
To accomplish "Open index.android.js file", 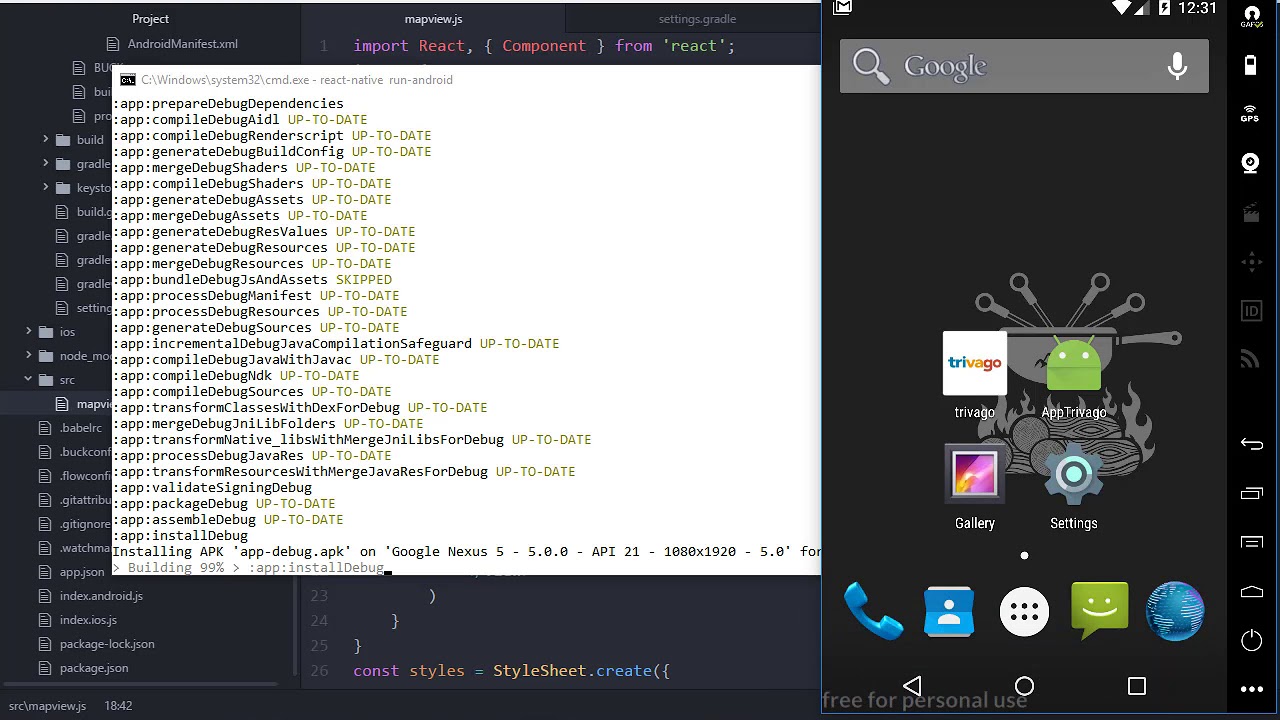I will (x=101, y=596).
